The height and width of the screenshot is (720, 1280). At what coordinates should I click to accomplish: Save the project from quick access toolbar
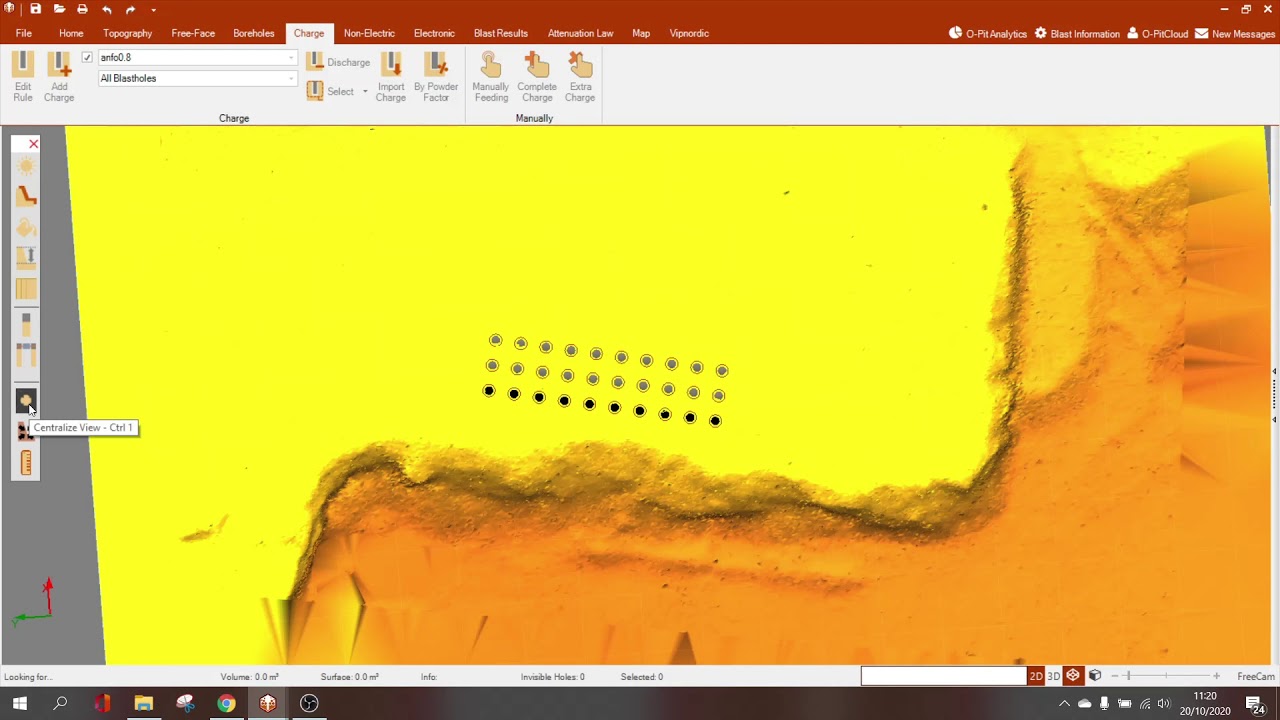tap(35, 9)
